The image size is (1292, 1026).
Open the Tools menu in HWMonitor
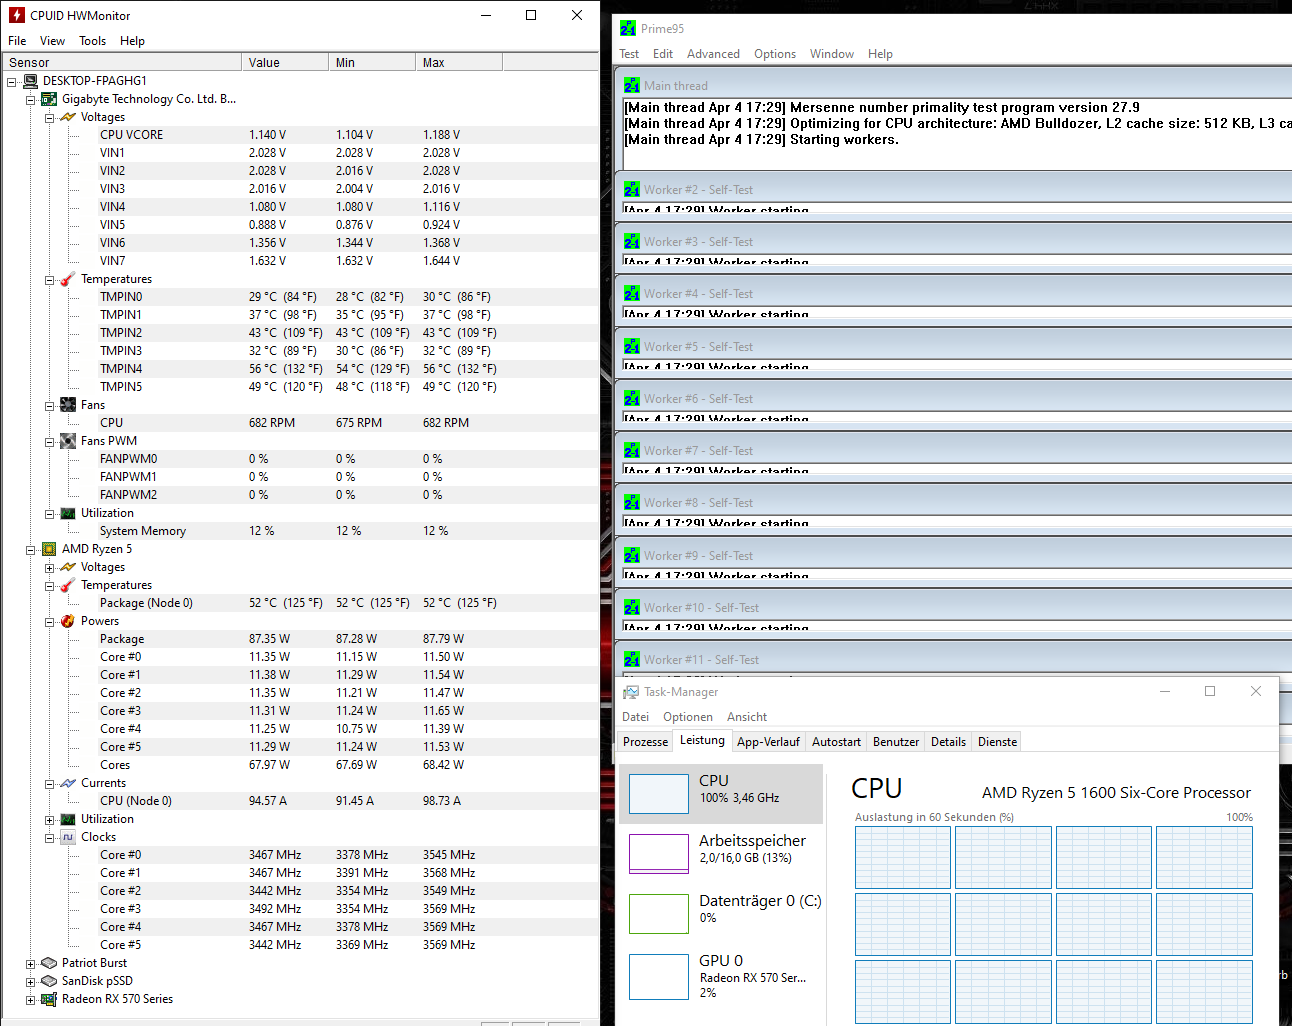tap(92, 40)
